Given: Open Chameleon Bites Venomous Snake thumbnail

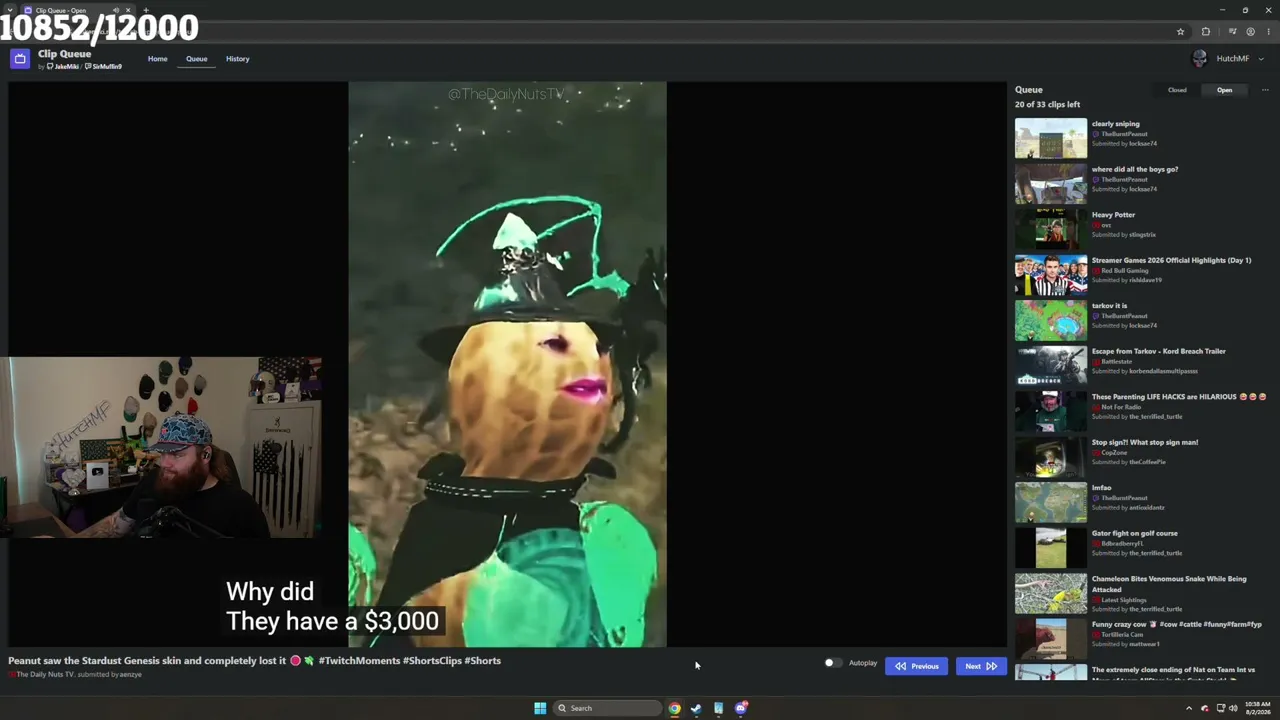Looking at the screenshot, I should (1051, 593).
